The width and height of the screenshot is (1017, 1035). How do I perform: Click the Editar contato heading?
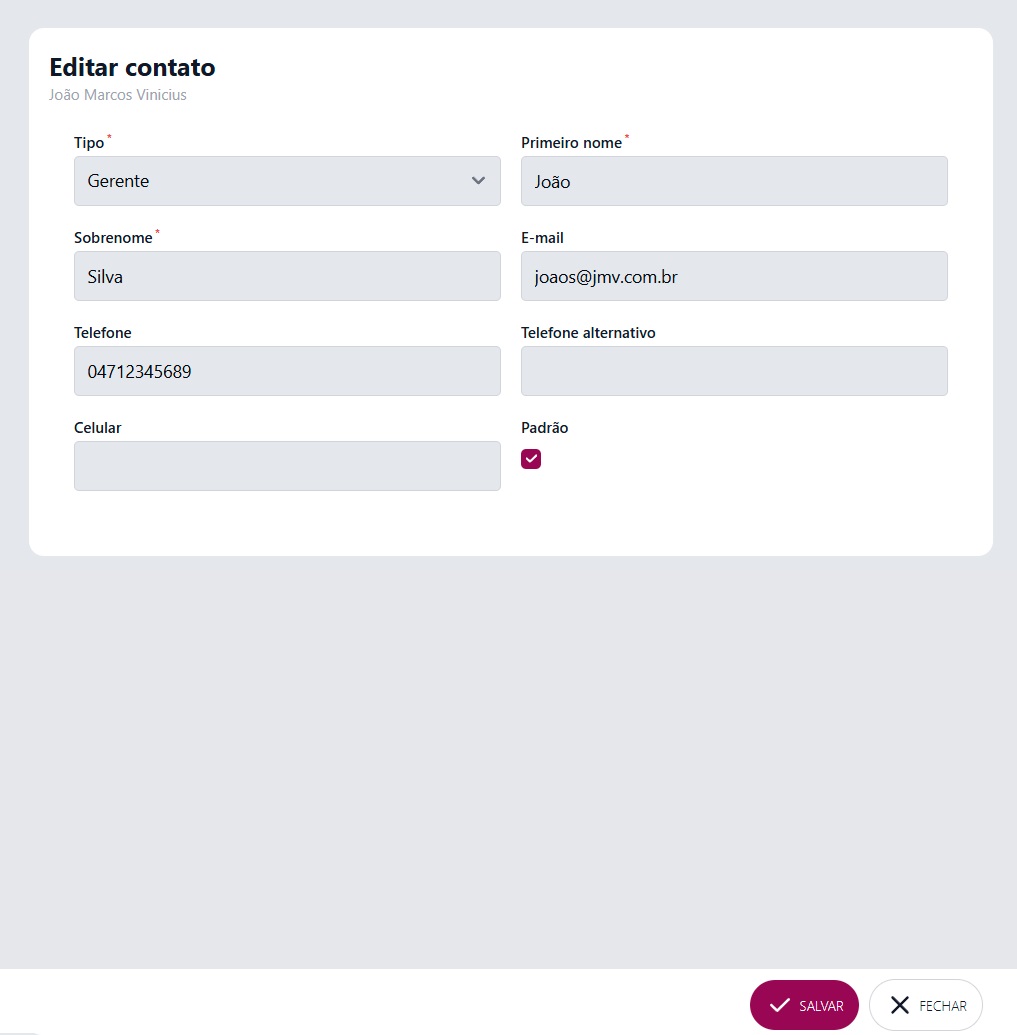[x=132, y=67]
